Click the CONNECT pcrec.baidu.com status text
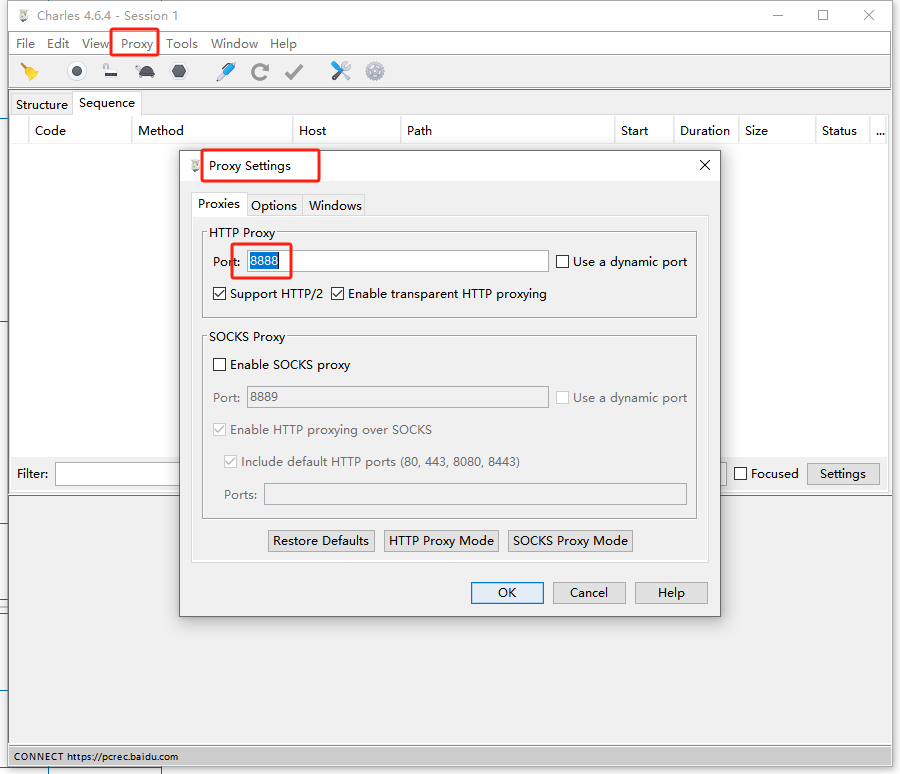 (96, 756)
